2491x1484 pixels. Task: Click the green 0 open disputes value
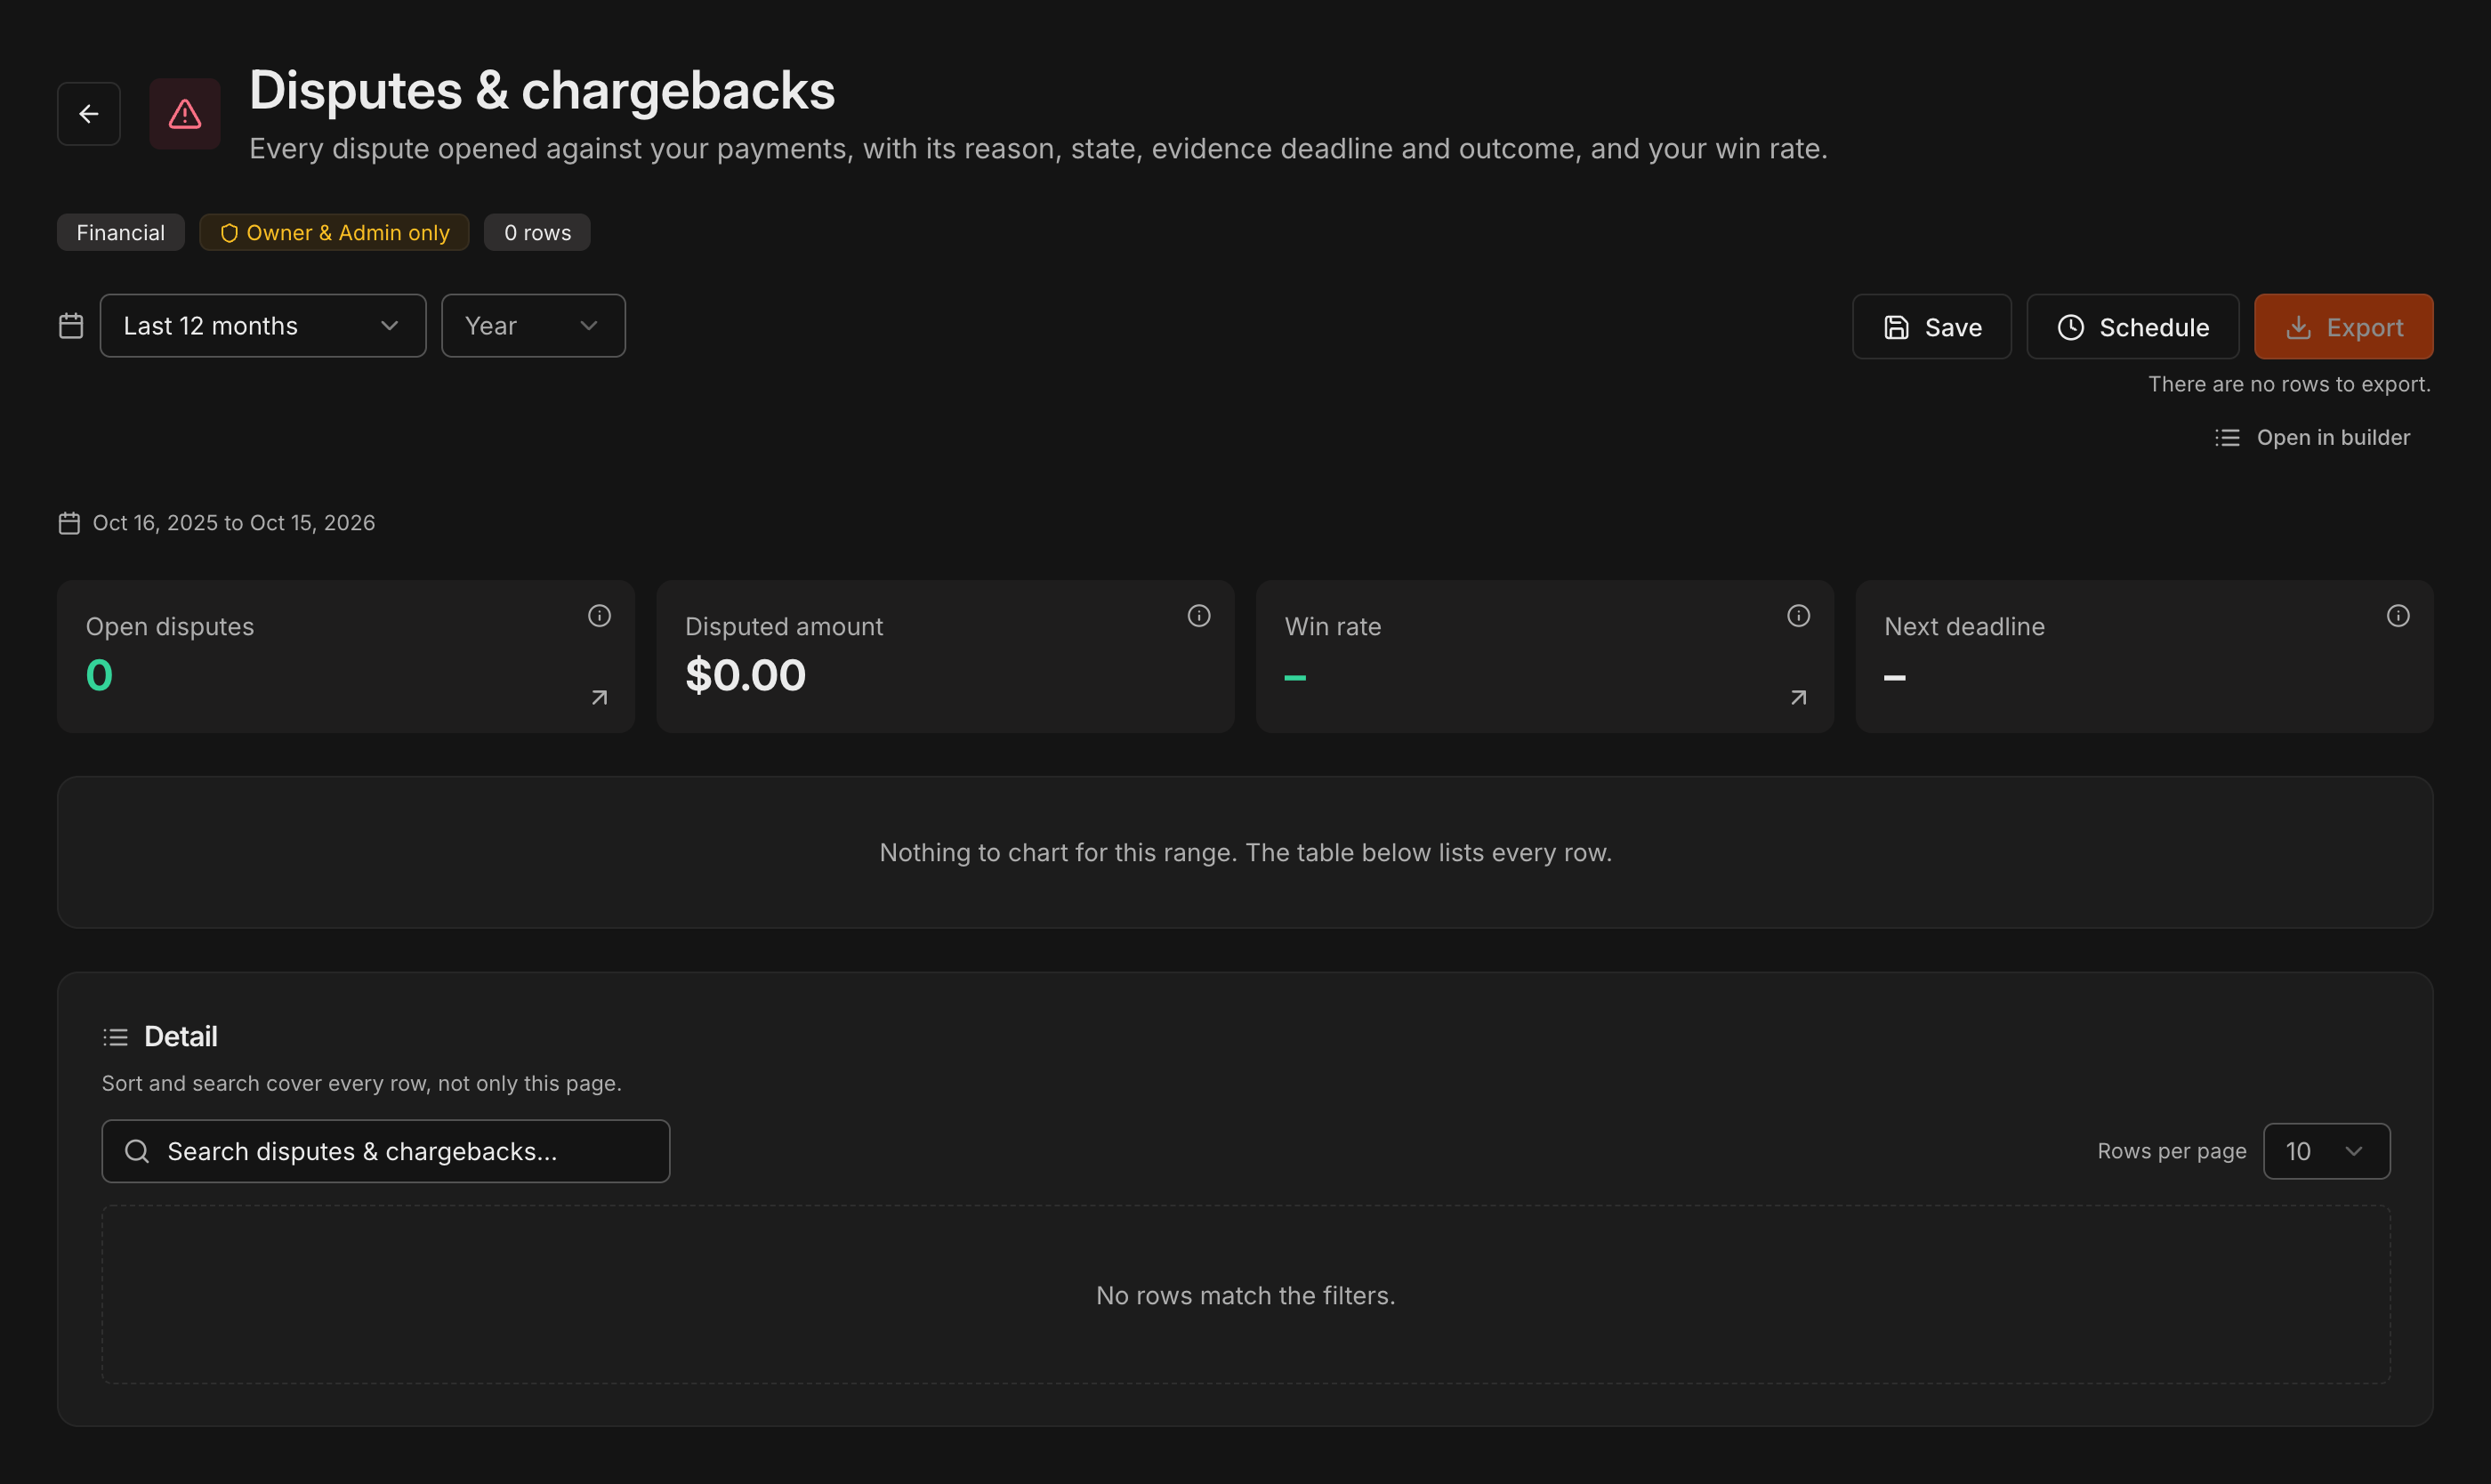tap(99, 675)
